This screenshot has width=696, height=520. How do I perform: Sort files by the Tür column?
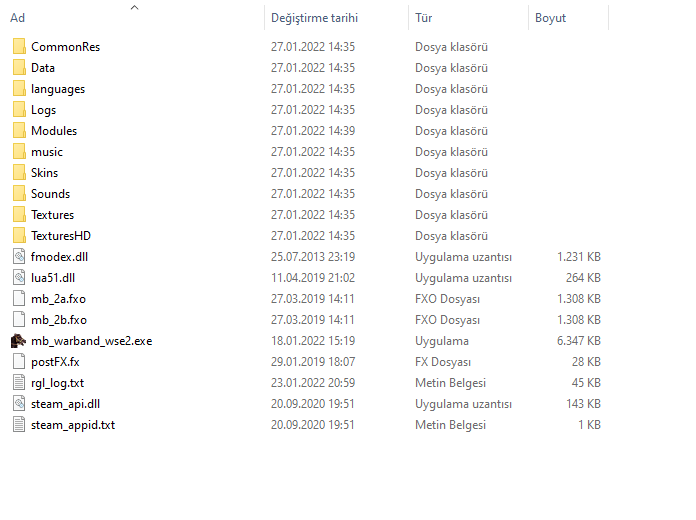pos(424,18)
